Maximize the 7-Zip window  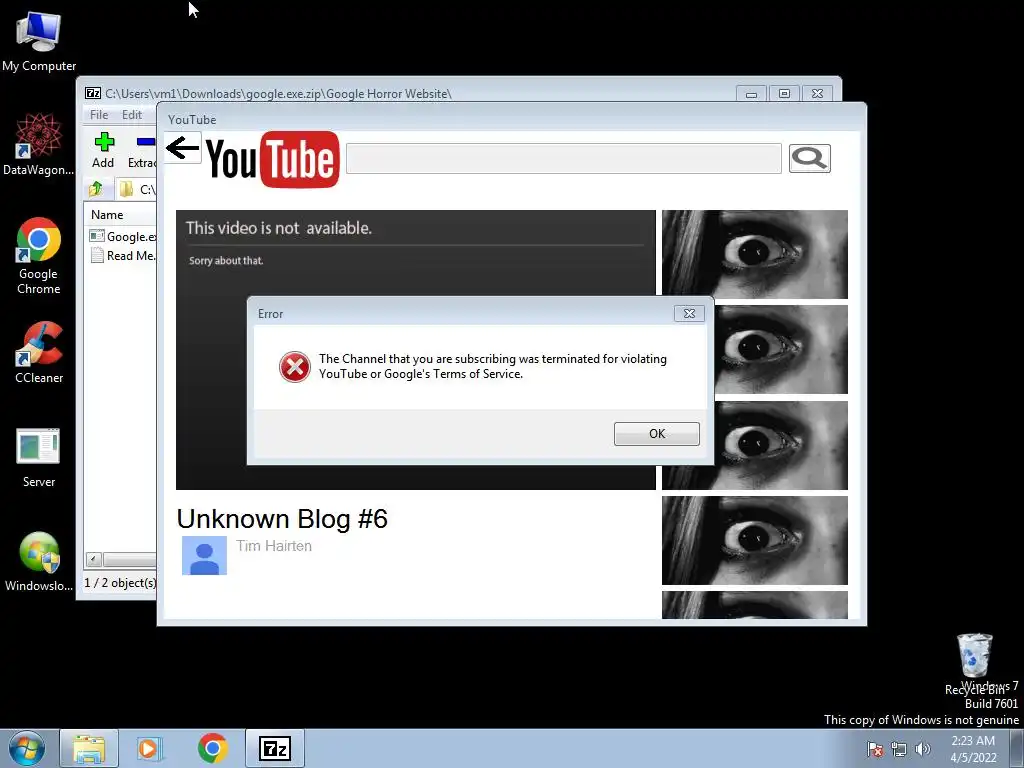click(x=784, y=94)
